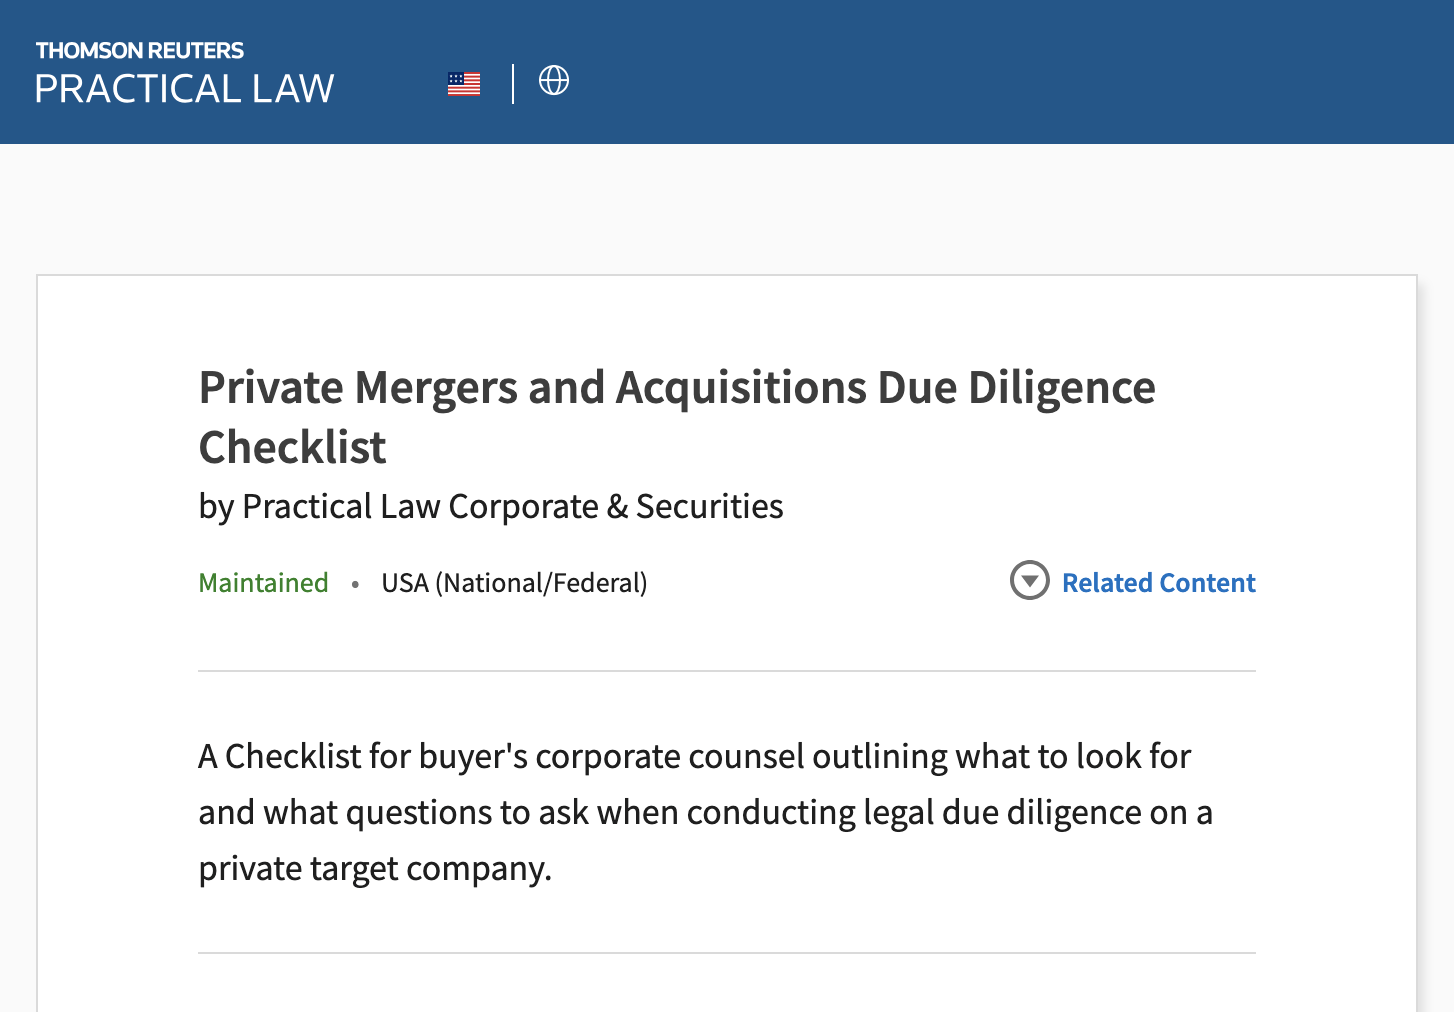Viewport: 1454px width, 1012px height.
Task: Click the empty blue header bar area
Action: 1000,72
